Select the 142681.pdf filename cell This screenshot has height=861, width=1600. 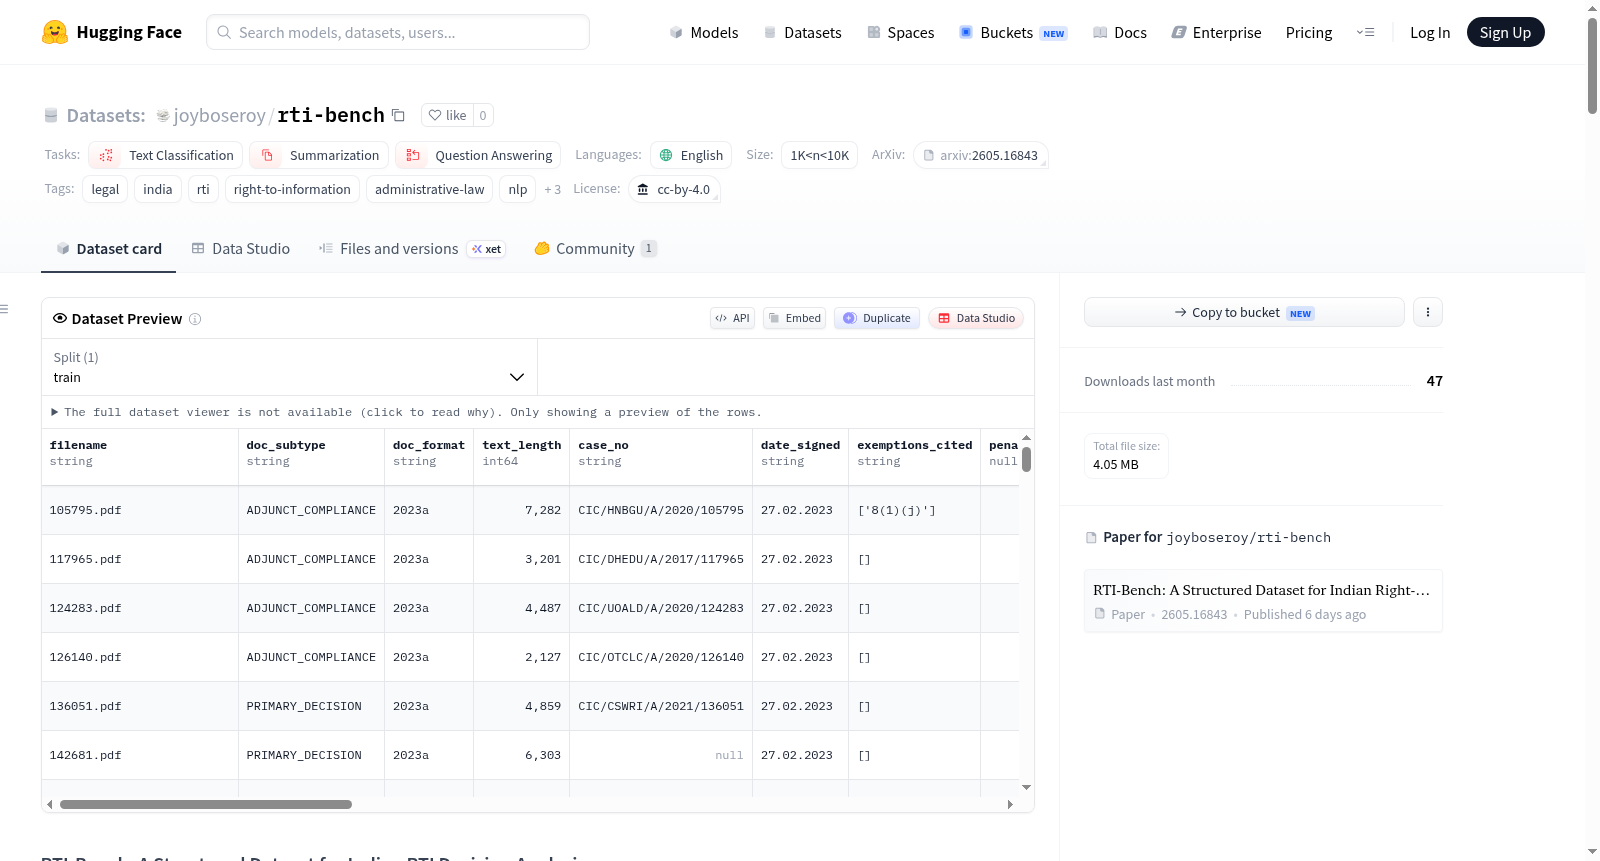click(140, 755)
